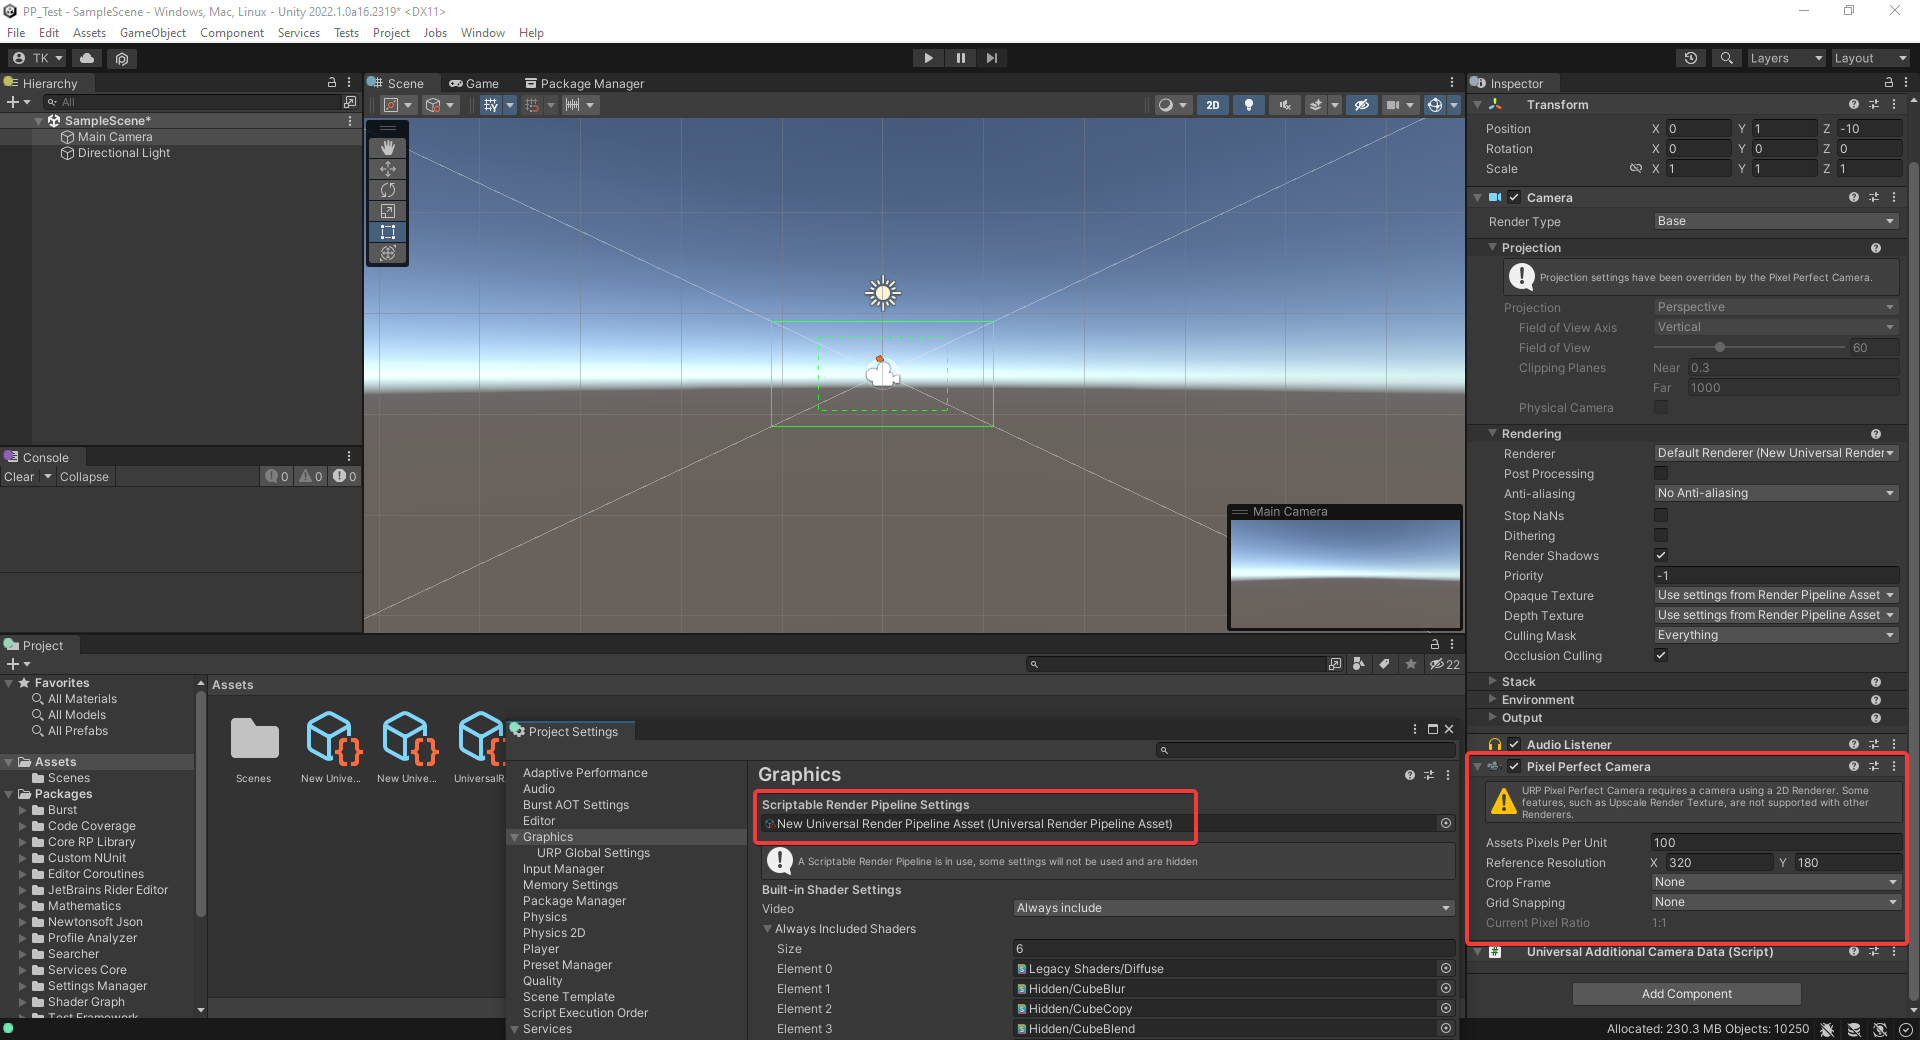Click Add Component button
1920x1040 pixels.
tap(1686, 994)
